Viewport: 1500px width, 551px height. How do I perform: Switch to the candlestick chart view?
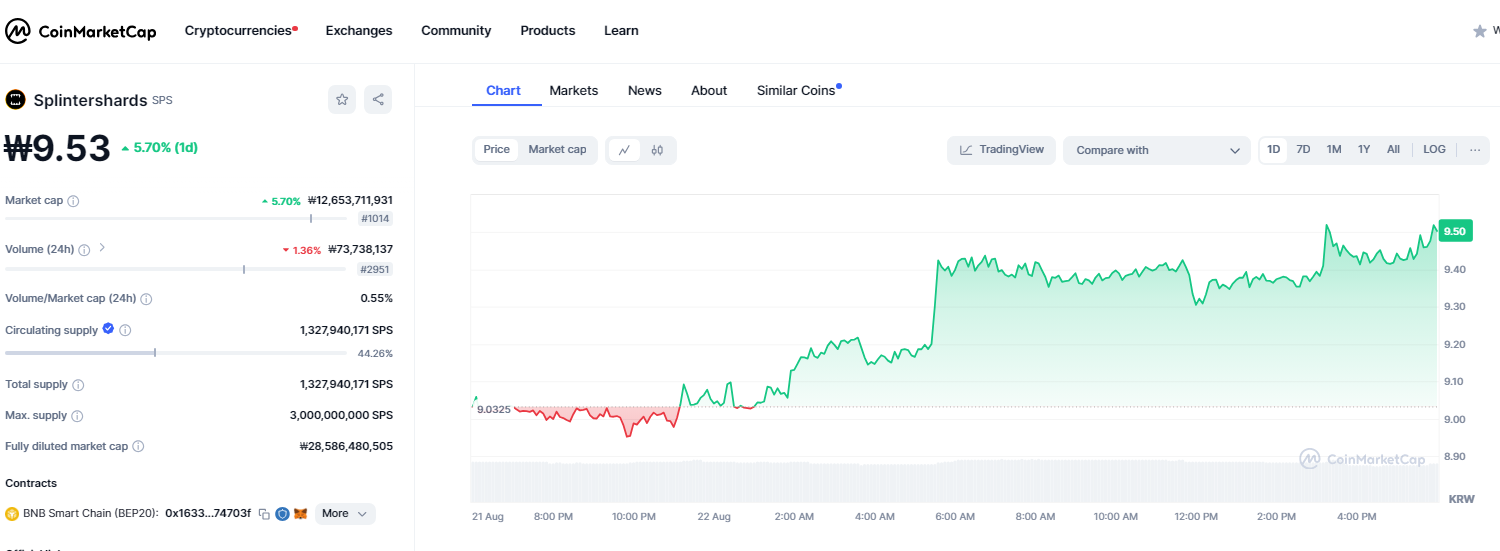tap(657, 150)
